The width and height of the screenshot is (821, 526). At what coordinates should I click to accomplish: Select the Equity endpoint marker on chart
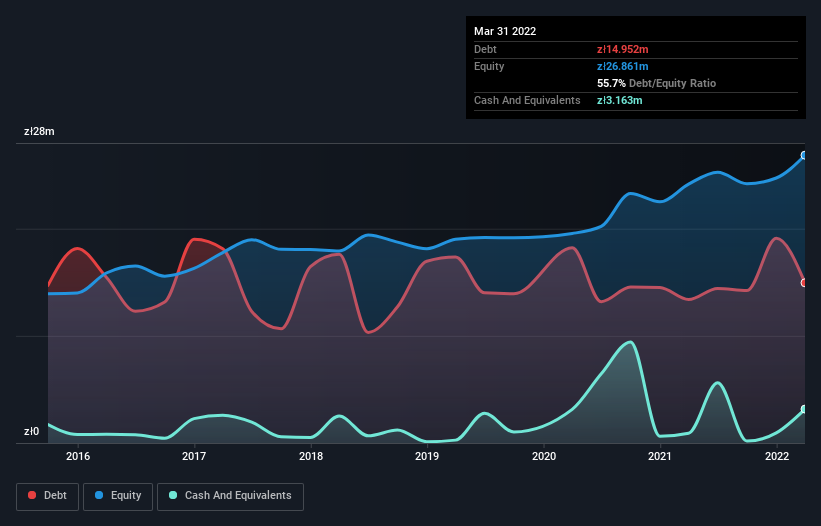tap(804, 155)
